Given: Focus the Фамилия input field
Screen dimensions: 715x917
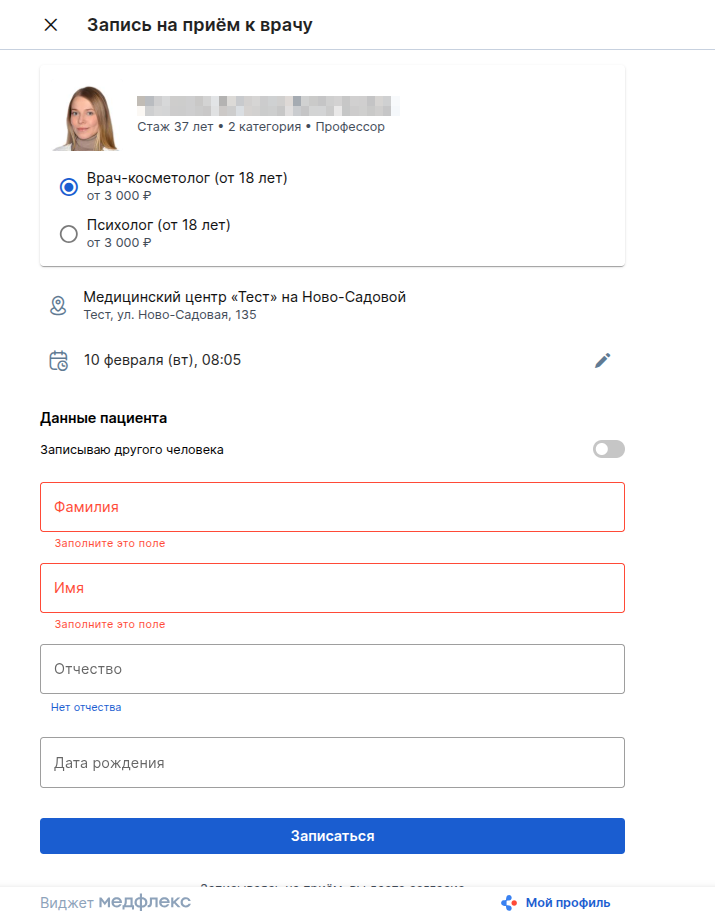Looking at the screenshot, I should 332,507.
